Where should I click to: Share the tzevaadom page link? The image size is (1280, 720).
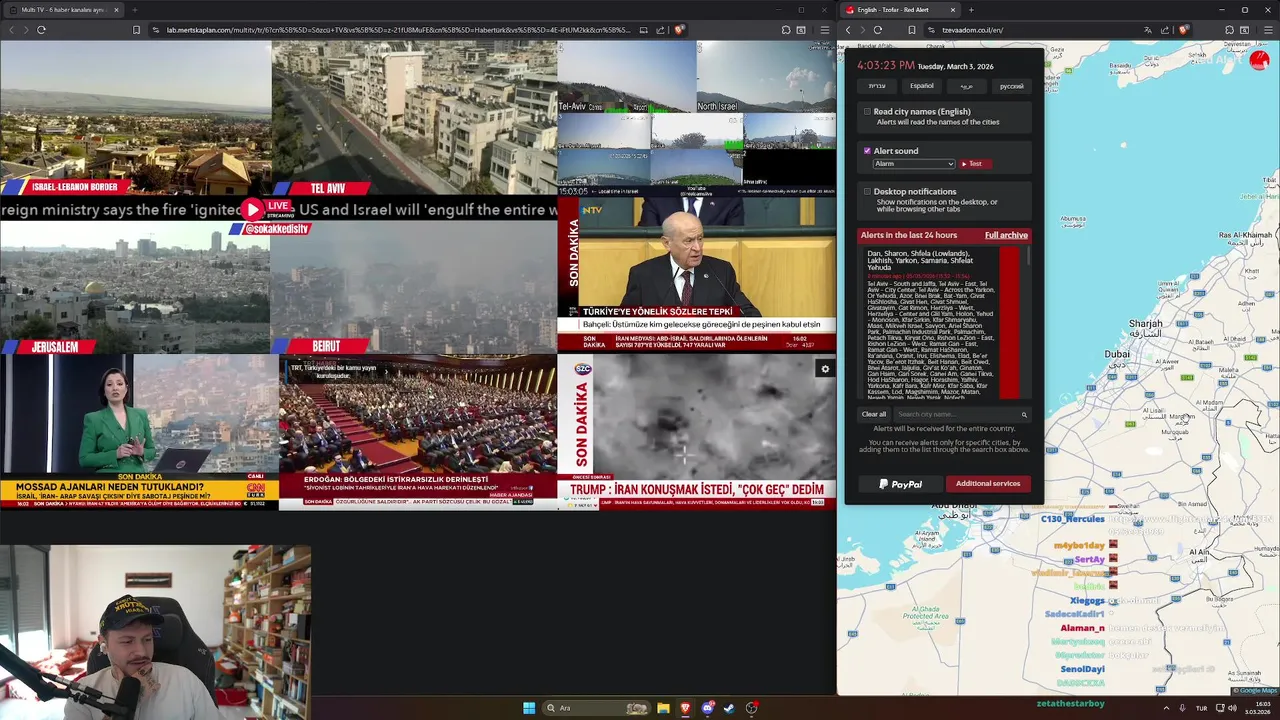(1165, 30)
